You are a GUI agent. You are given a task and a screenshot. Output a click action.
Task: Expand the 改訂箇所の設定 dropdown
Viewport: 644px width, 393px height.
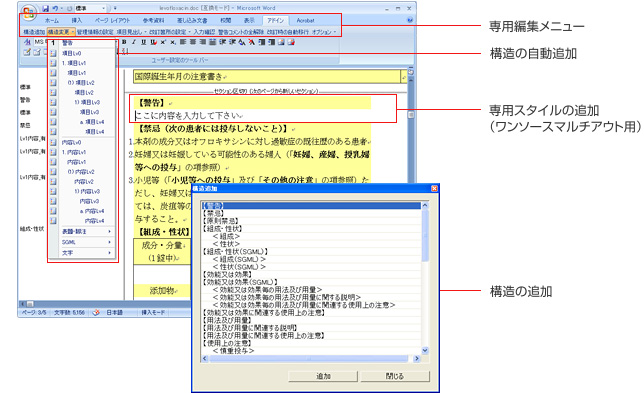(170, 32)
